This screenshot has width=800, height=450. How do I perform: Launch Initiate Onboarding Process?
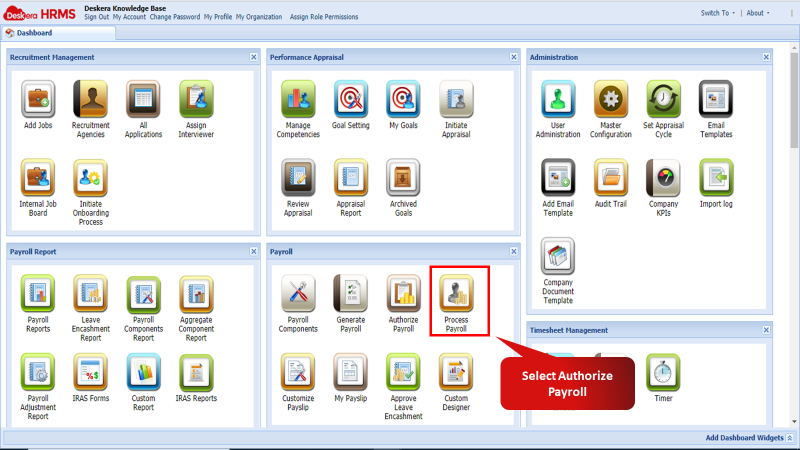click(x=91, y=178)
